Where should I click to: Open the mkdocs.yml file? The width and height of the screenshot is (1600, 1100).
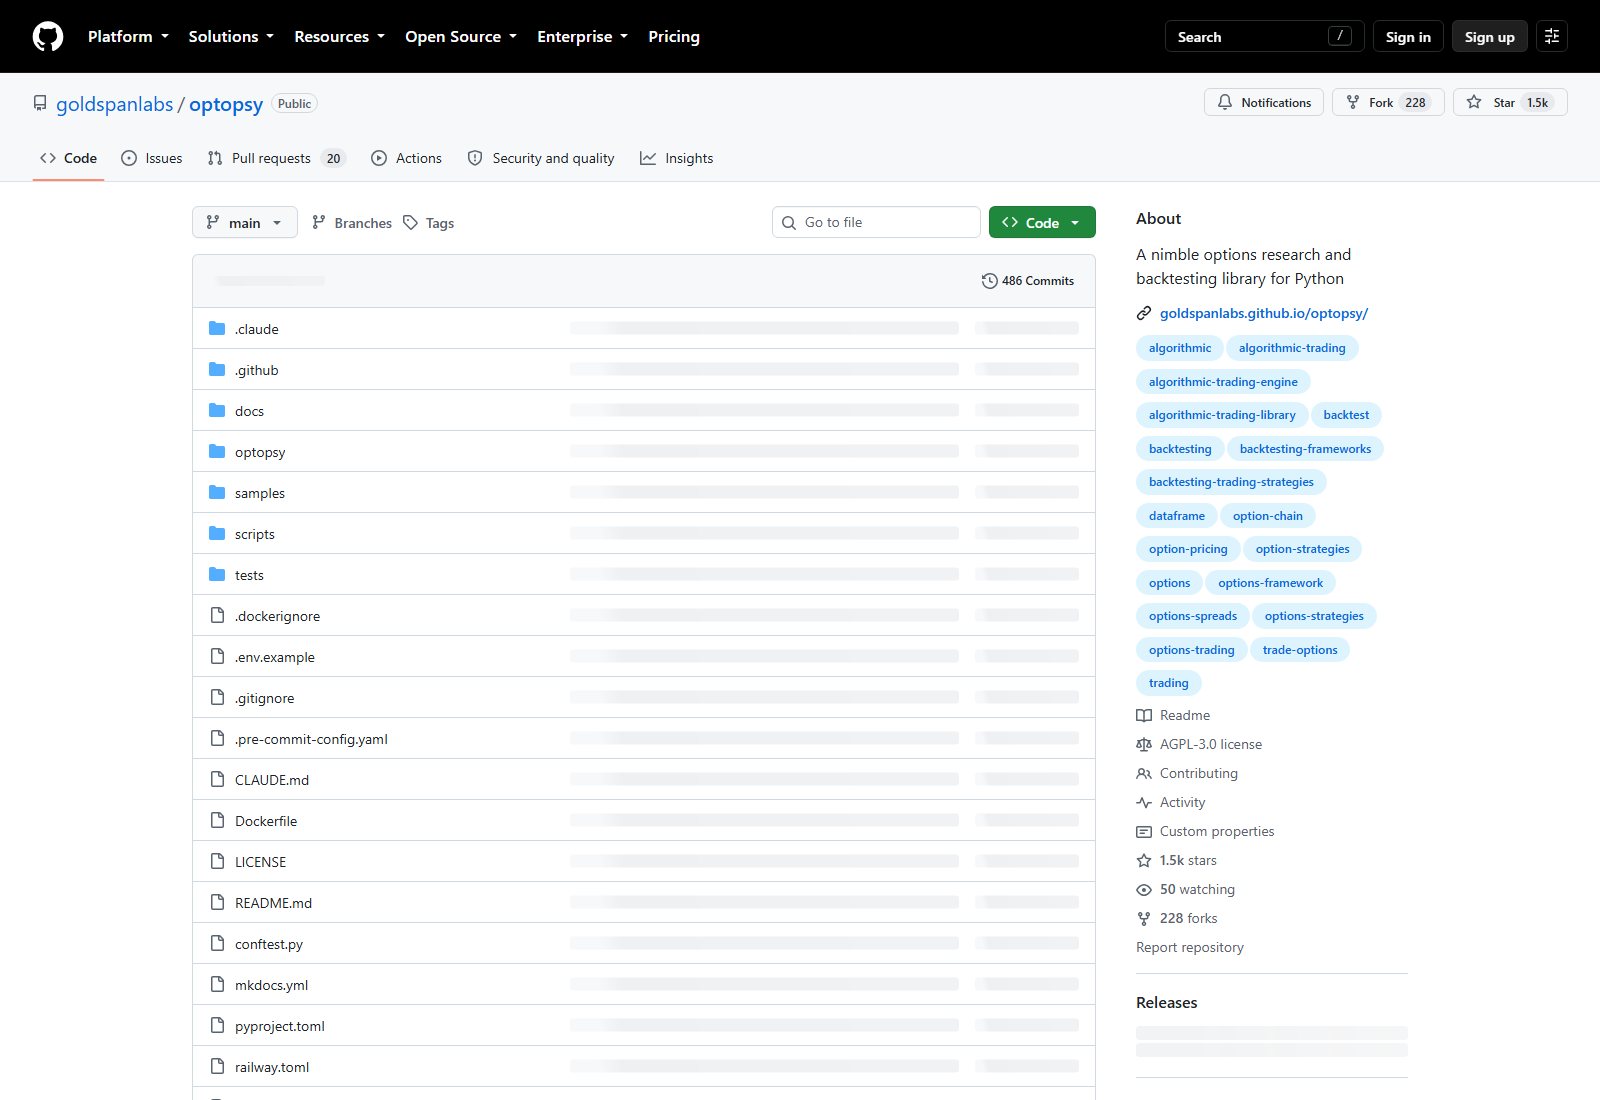(271, 985)
